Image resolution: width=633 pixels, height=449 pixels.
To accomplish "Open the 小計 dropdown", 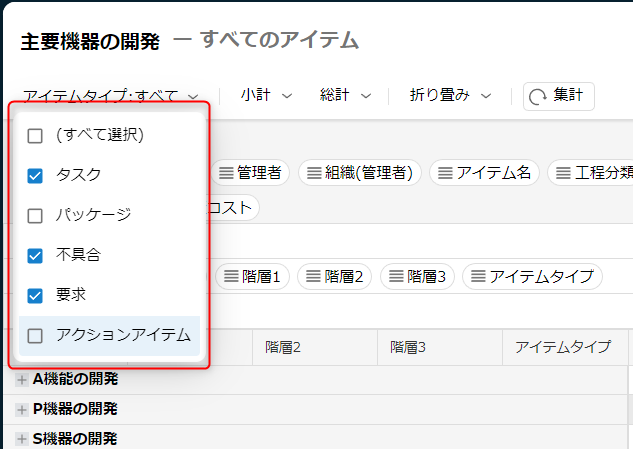I will pos(266,96).
